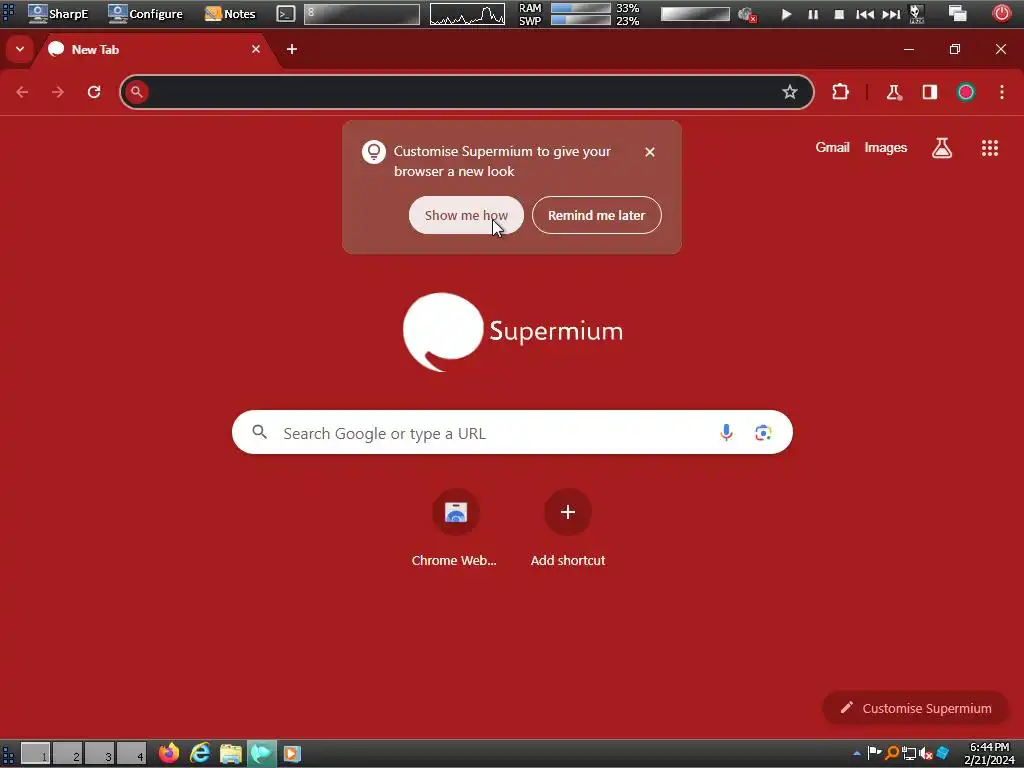Adjust the volume slider in top bar
This screenshot has width=1024, height=768.
pos(695,14)
